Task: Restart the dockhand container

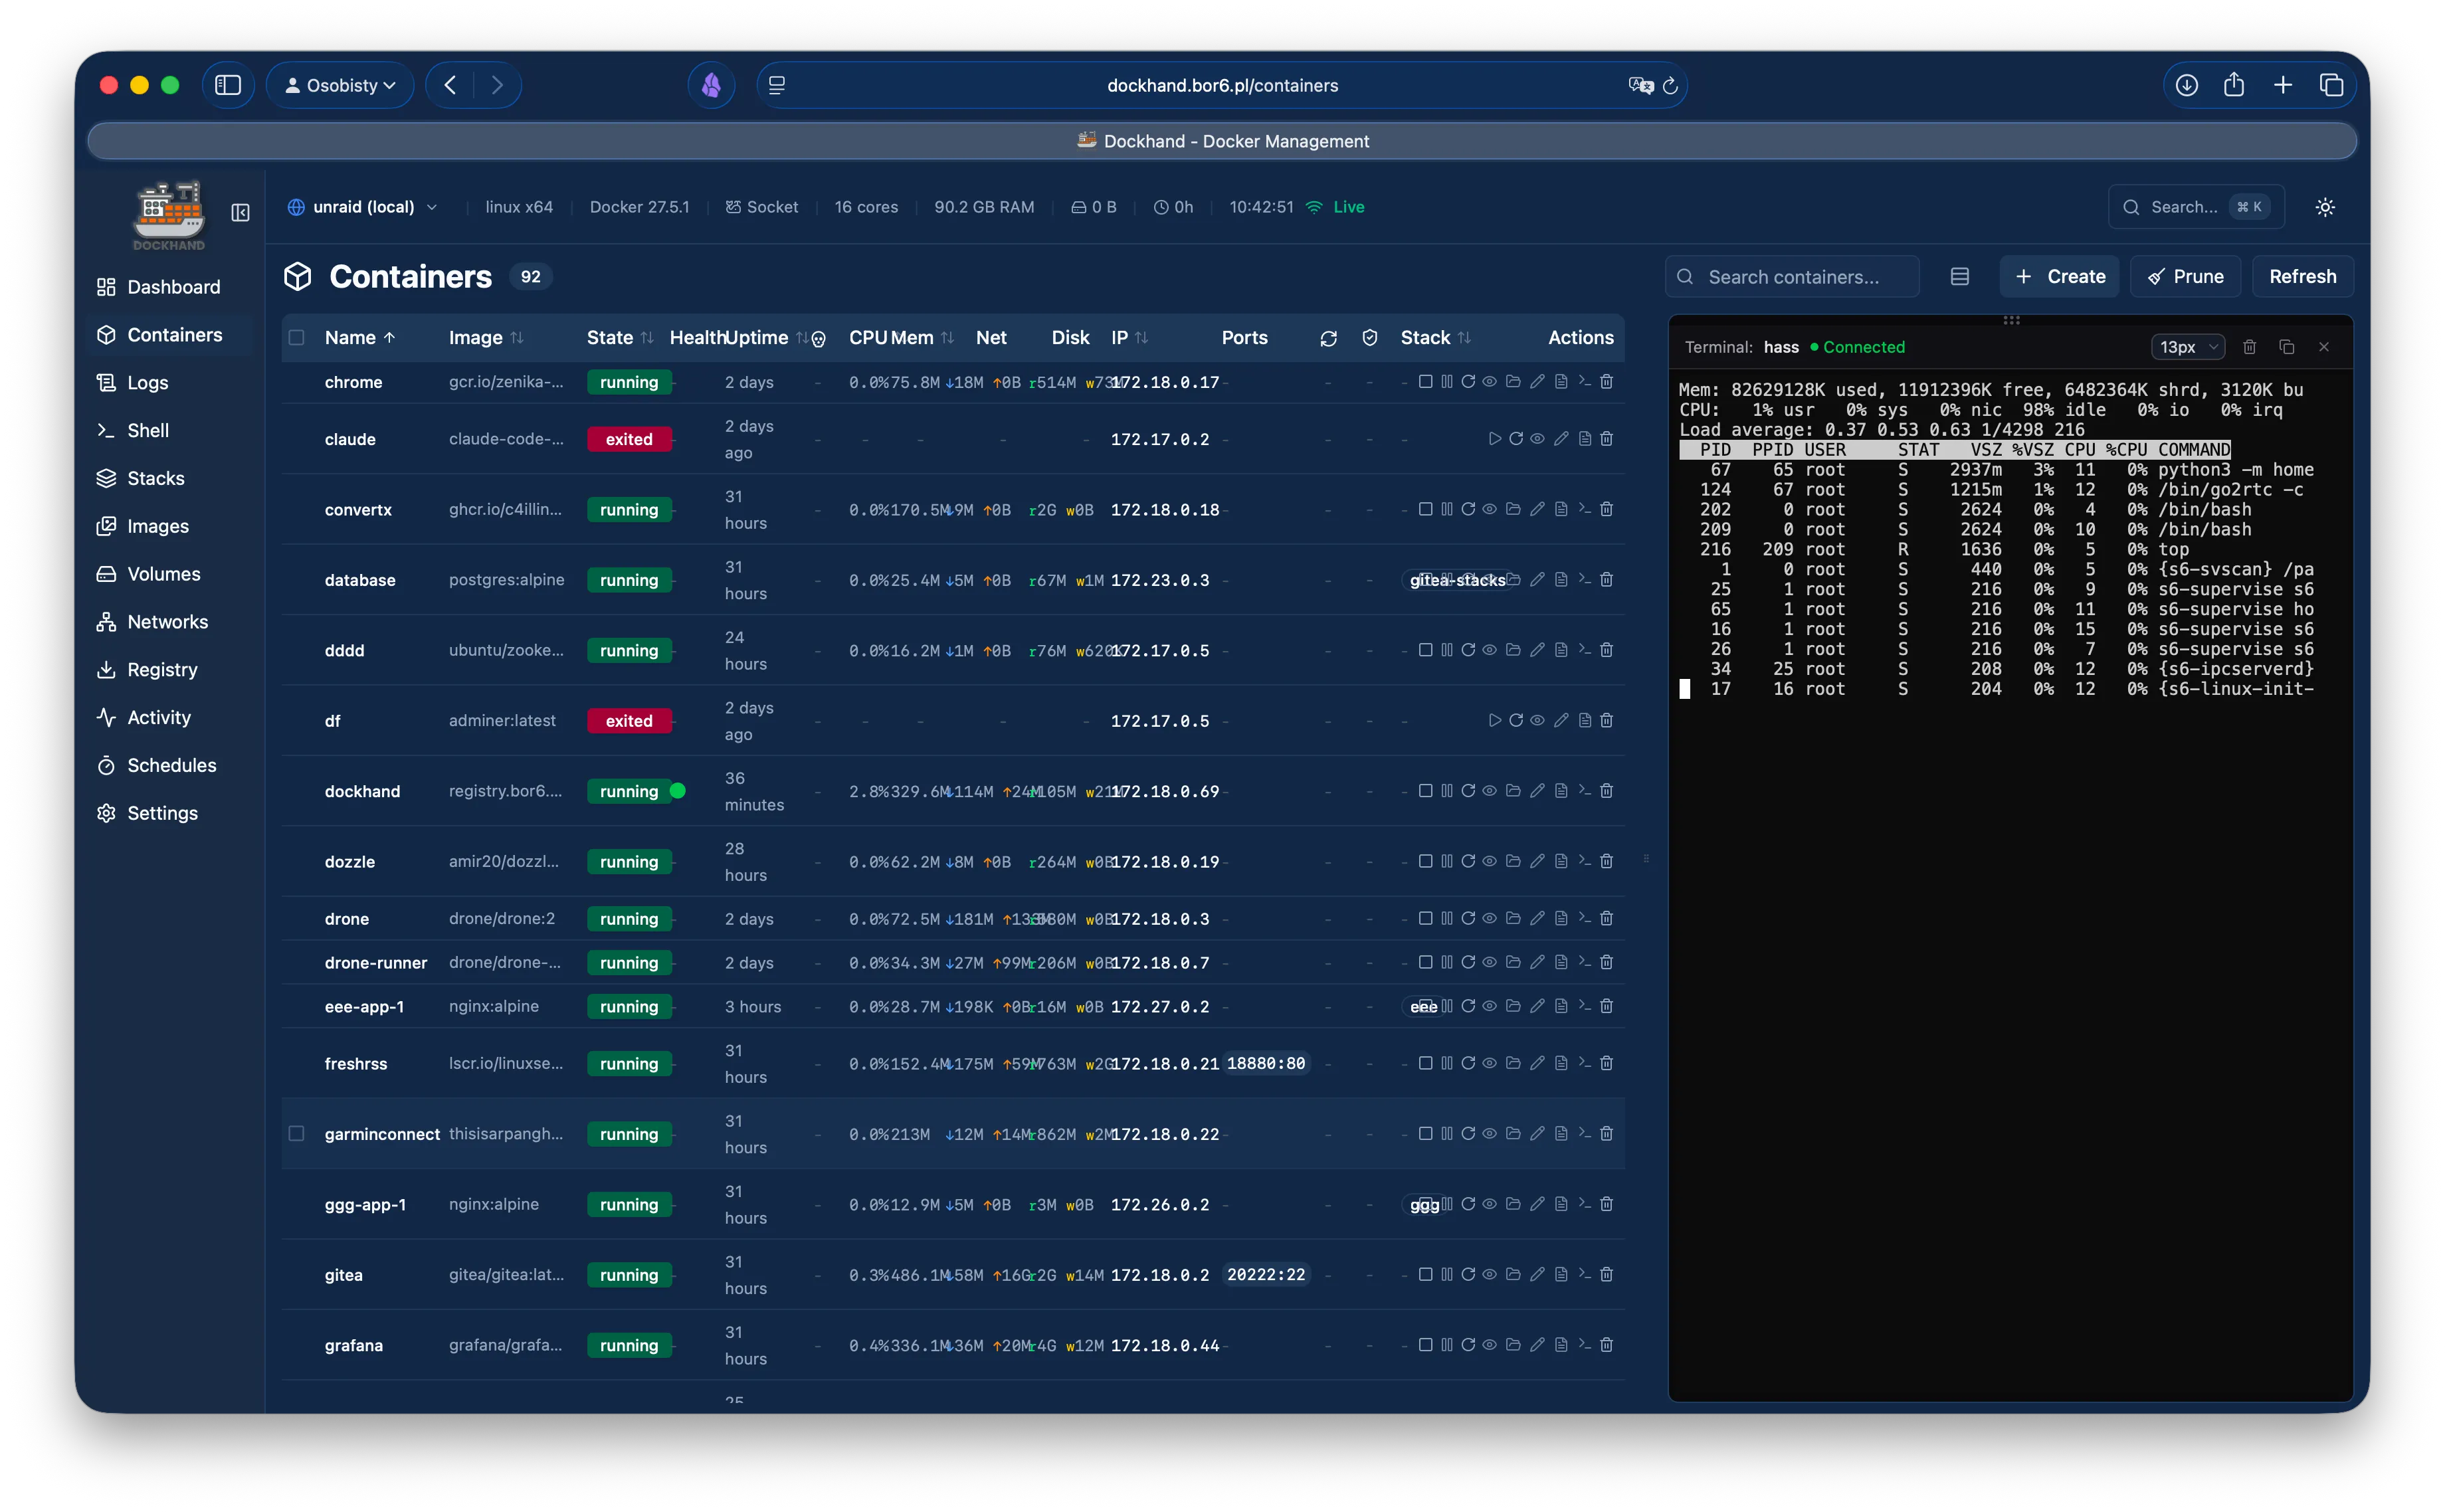Action: pyautogui.click(x=1468, y=790)
